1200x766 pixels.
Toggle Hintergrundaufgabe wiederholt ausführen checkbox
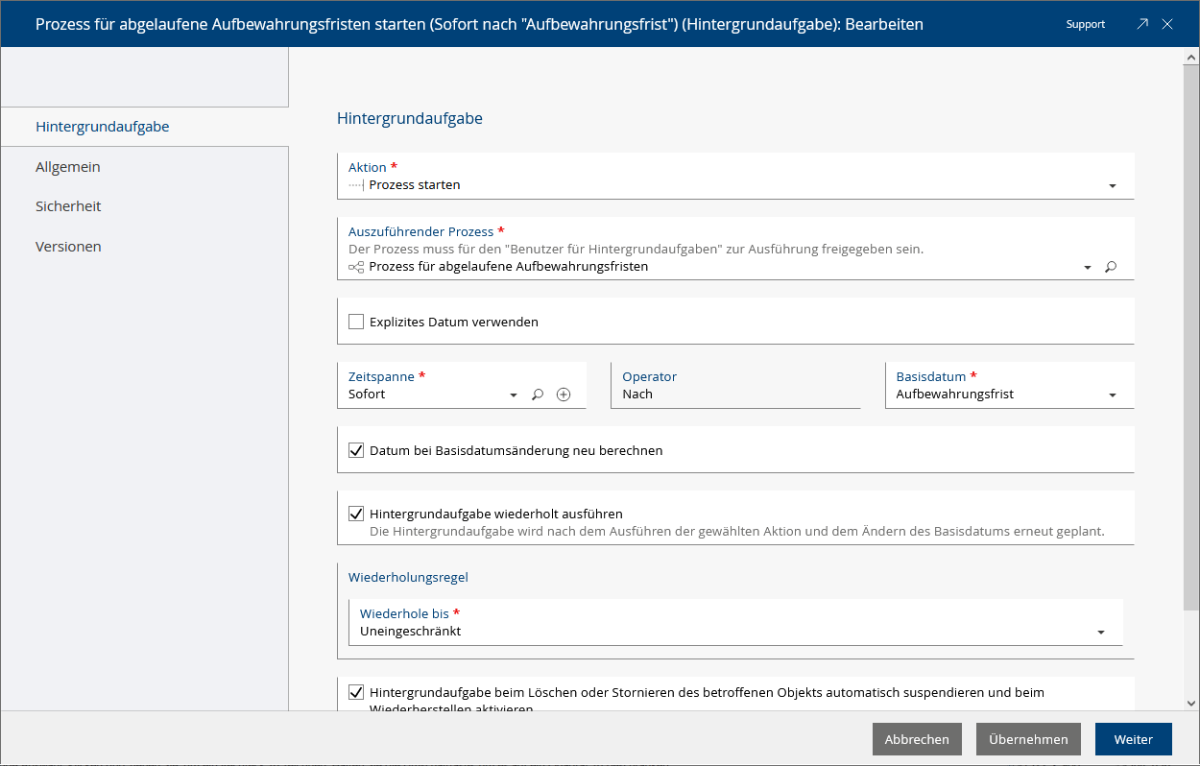(x=356, y=514)
